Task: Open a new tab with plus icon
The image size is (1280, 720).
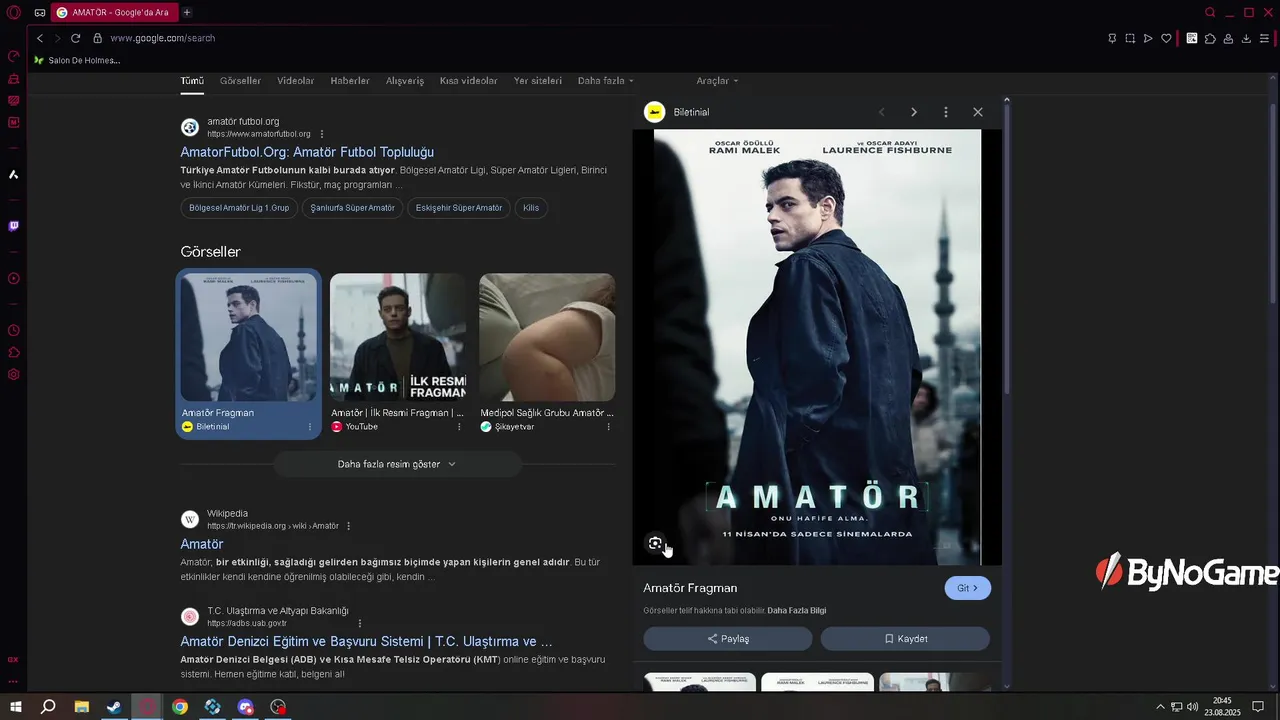Action: (186, 12)
